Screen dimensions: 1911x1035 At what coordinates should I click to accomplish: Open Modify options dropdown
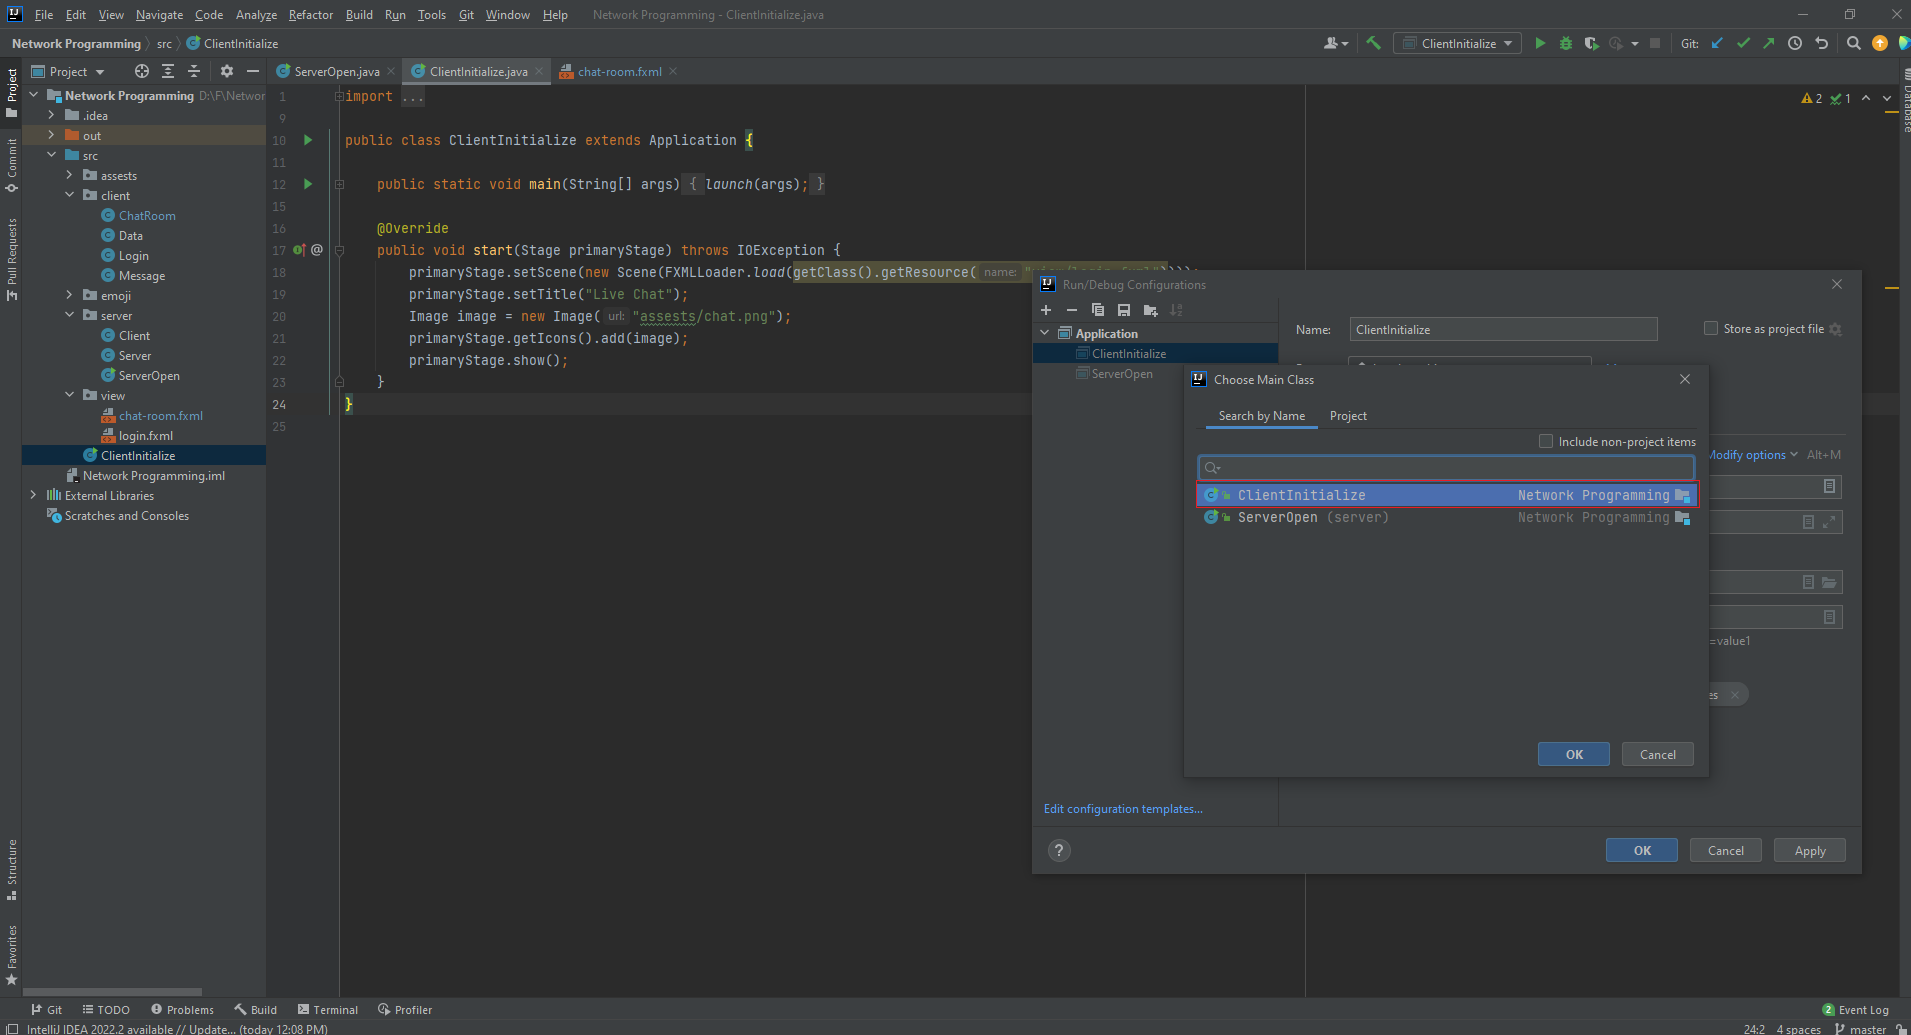pos(1750,454)
